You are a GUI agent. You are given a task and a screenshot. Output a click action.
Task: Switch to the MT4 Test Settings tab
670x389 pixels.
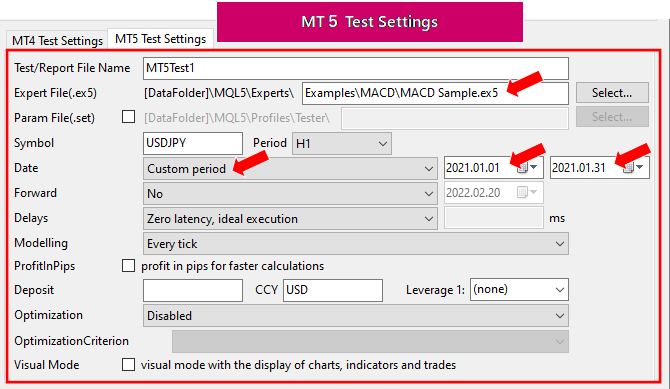(x=57, y=41)
